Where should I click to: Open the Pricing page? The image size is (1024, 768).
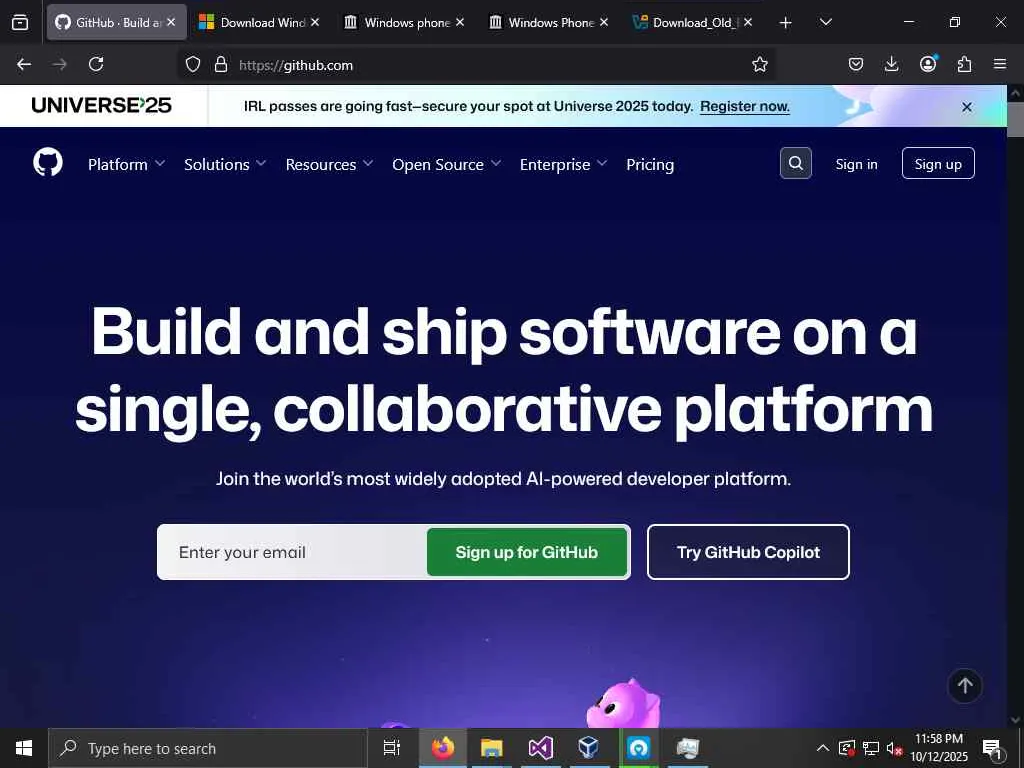click(650, 165)
